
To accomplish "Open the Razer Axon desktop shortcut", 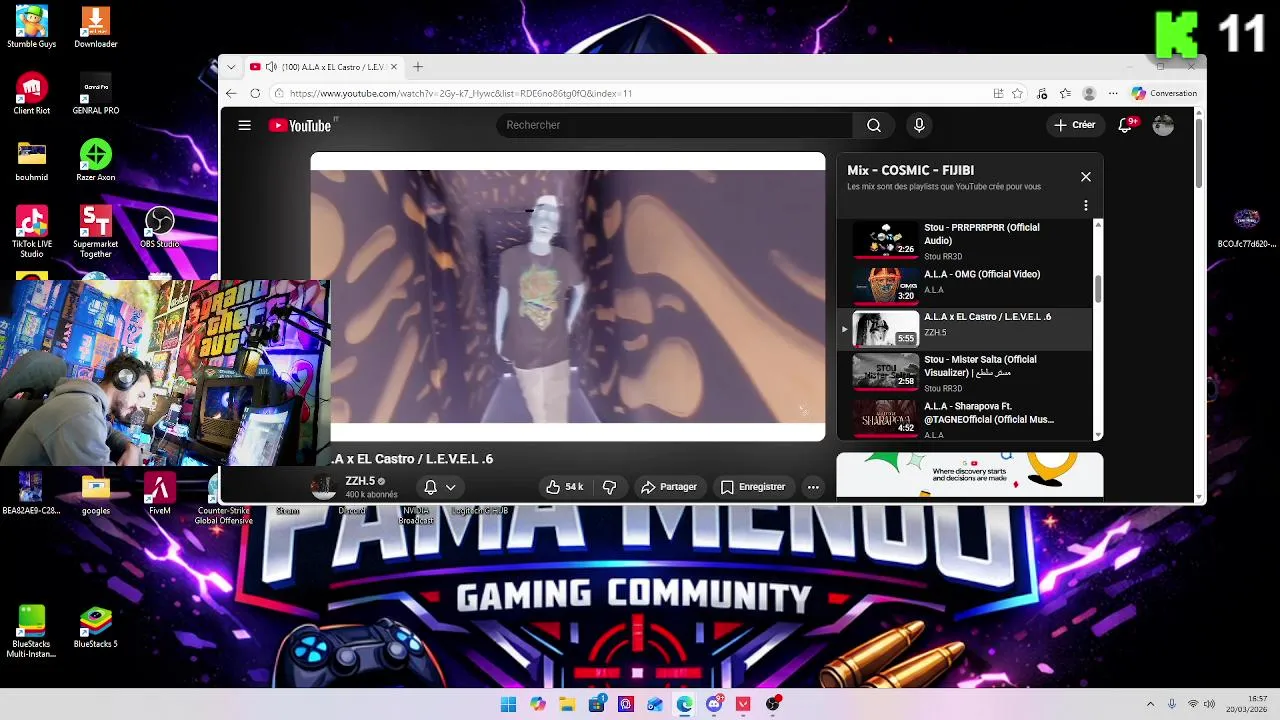I will 96,160.
